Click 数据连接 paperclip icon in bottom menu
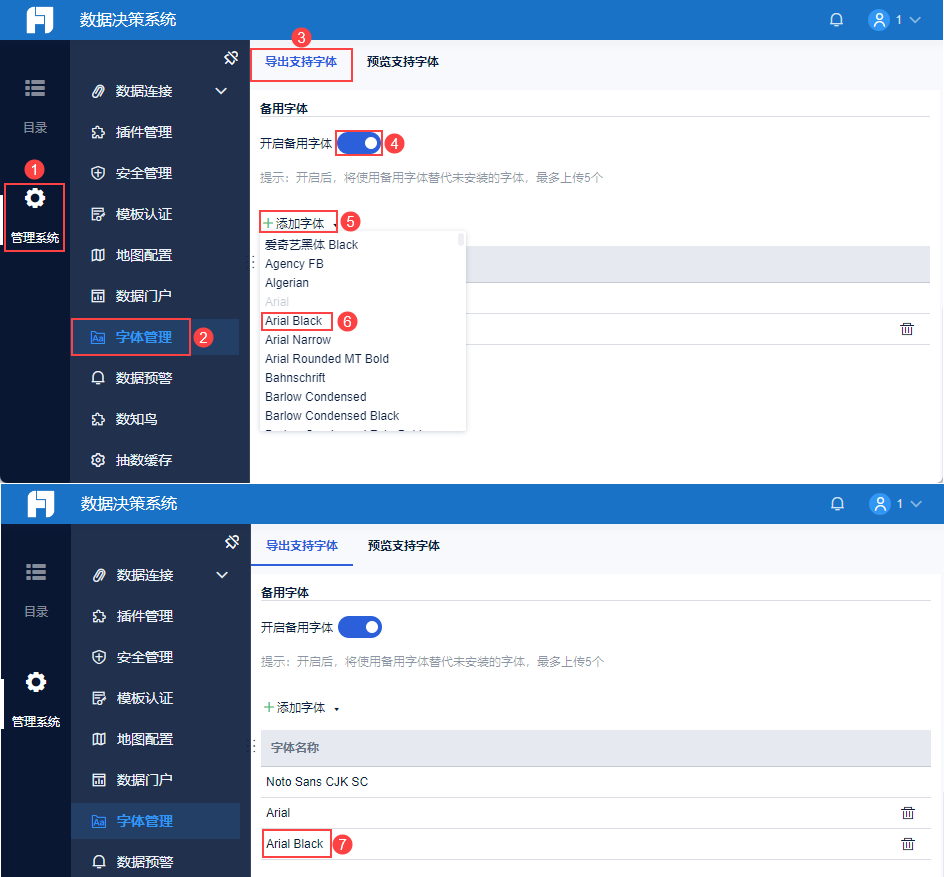944x877 pixels. coord(99,575)
